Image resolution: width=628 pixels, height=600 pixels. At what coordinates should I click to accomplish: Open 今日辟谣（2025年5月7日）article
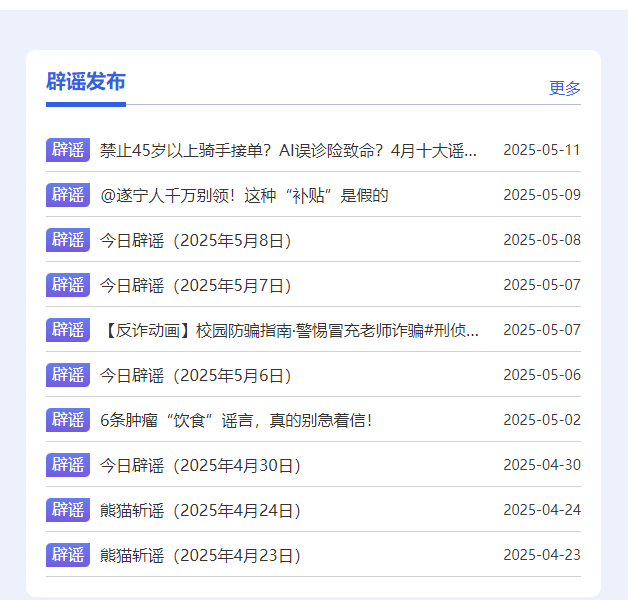(196, 286)
